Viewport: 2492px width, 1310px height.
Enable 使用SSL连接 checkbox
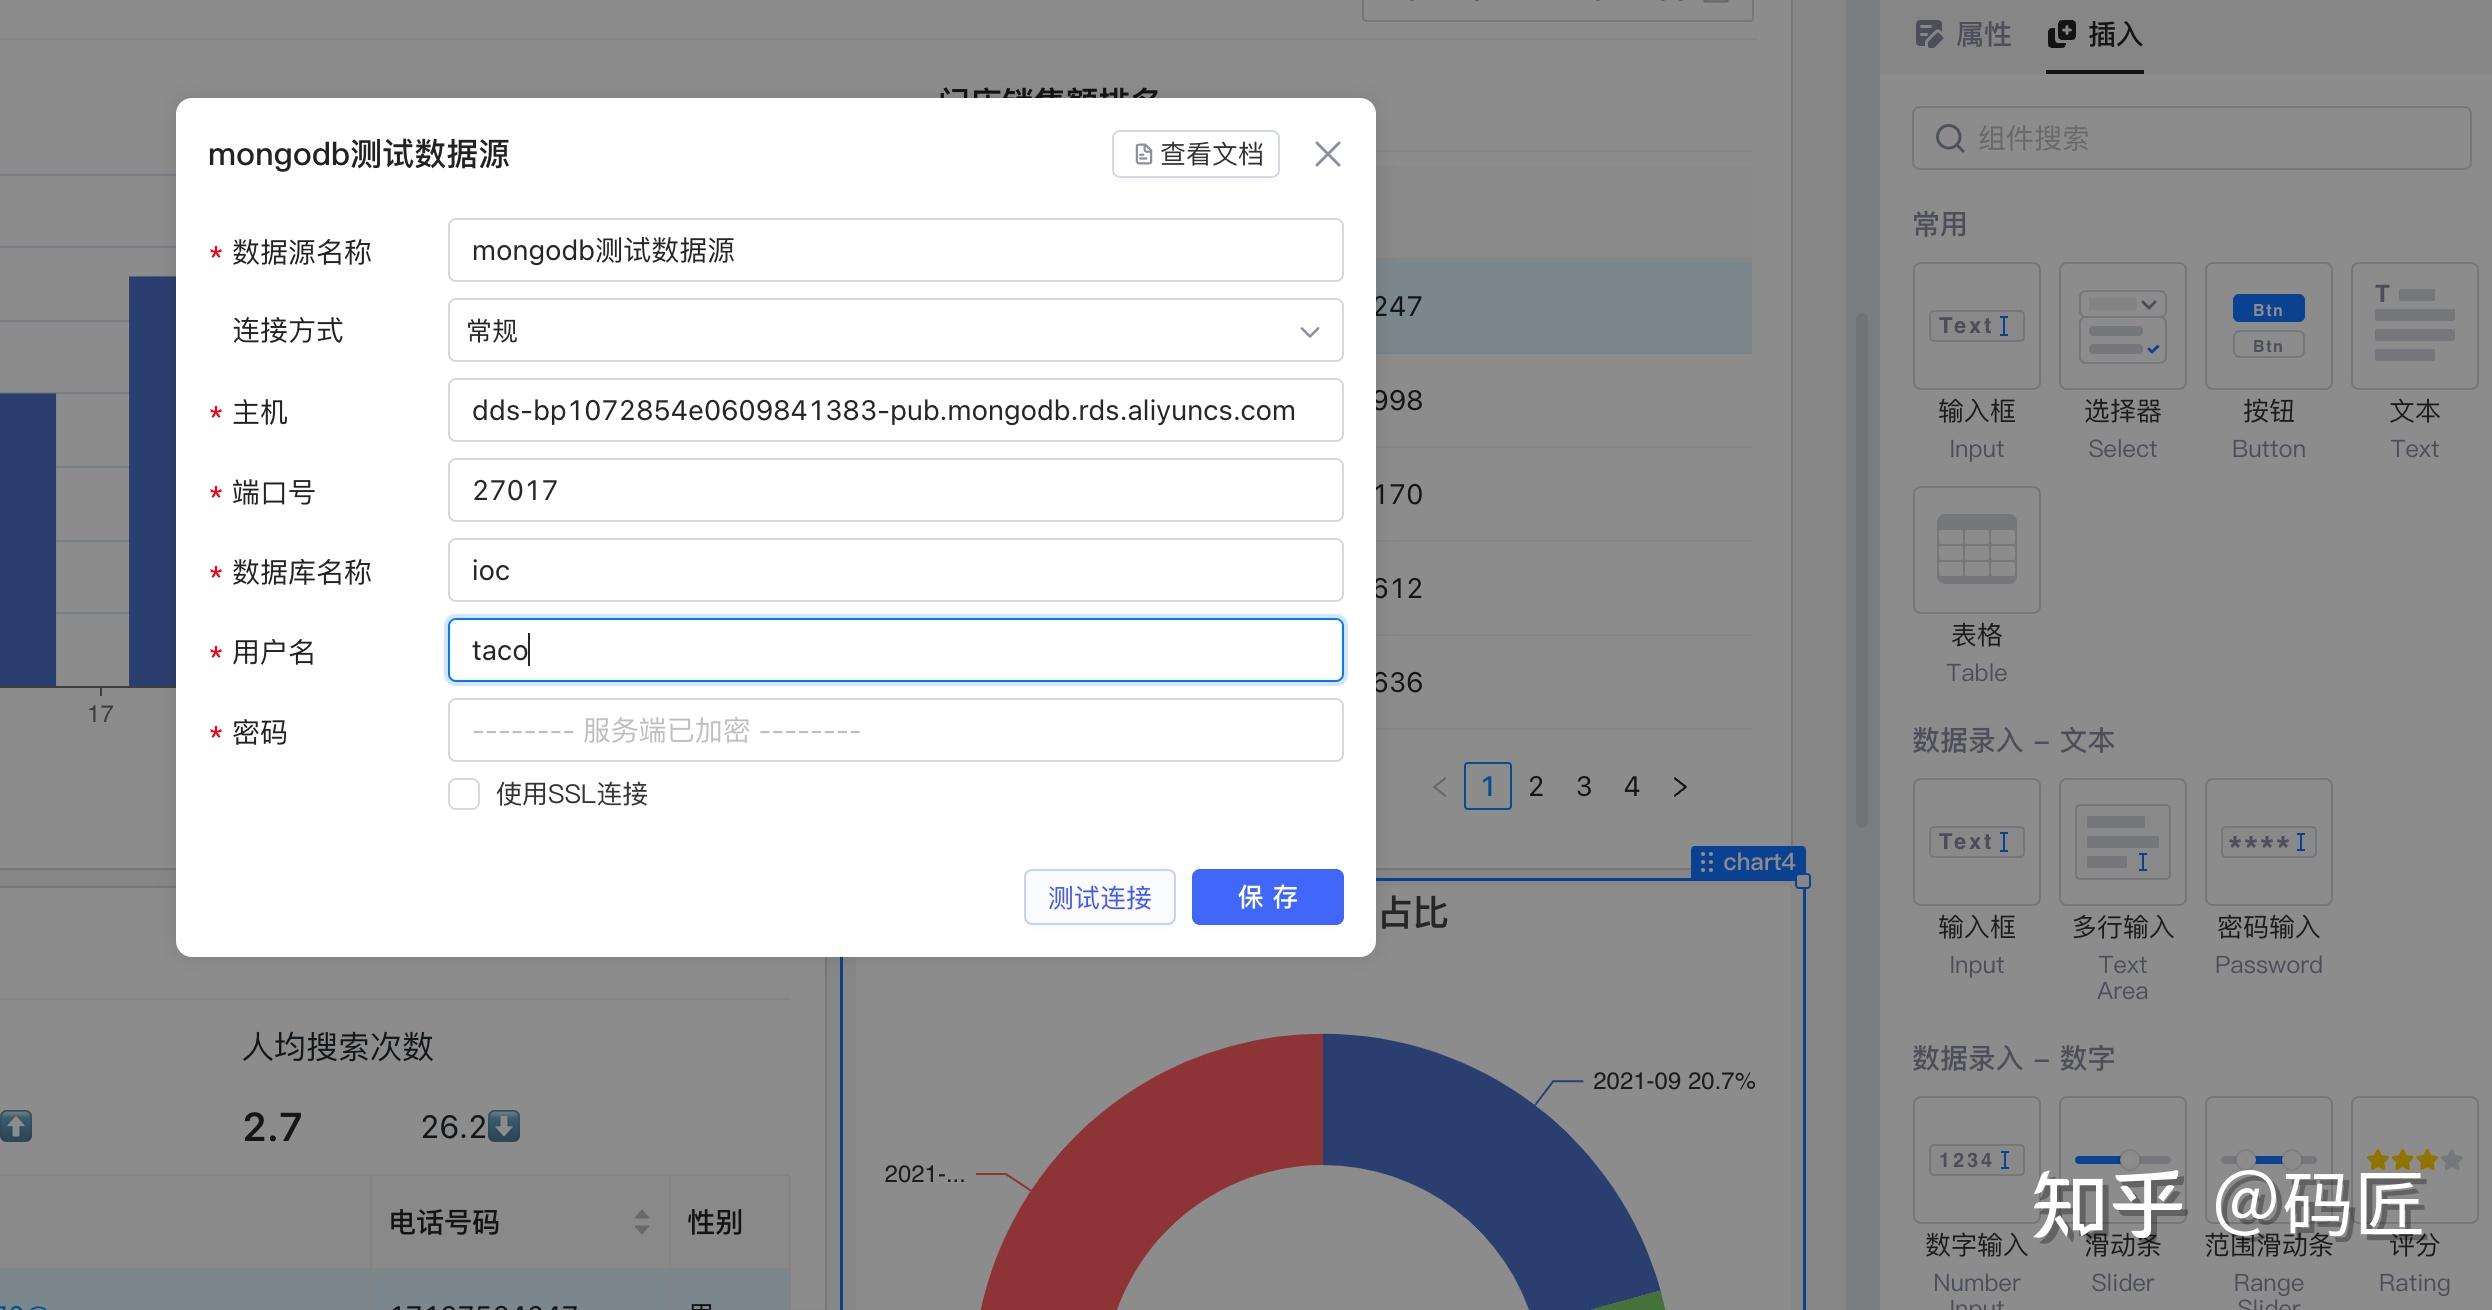(463, 793)
